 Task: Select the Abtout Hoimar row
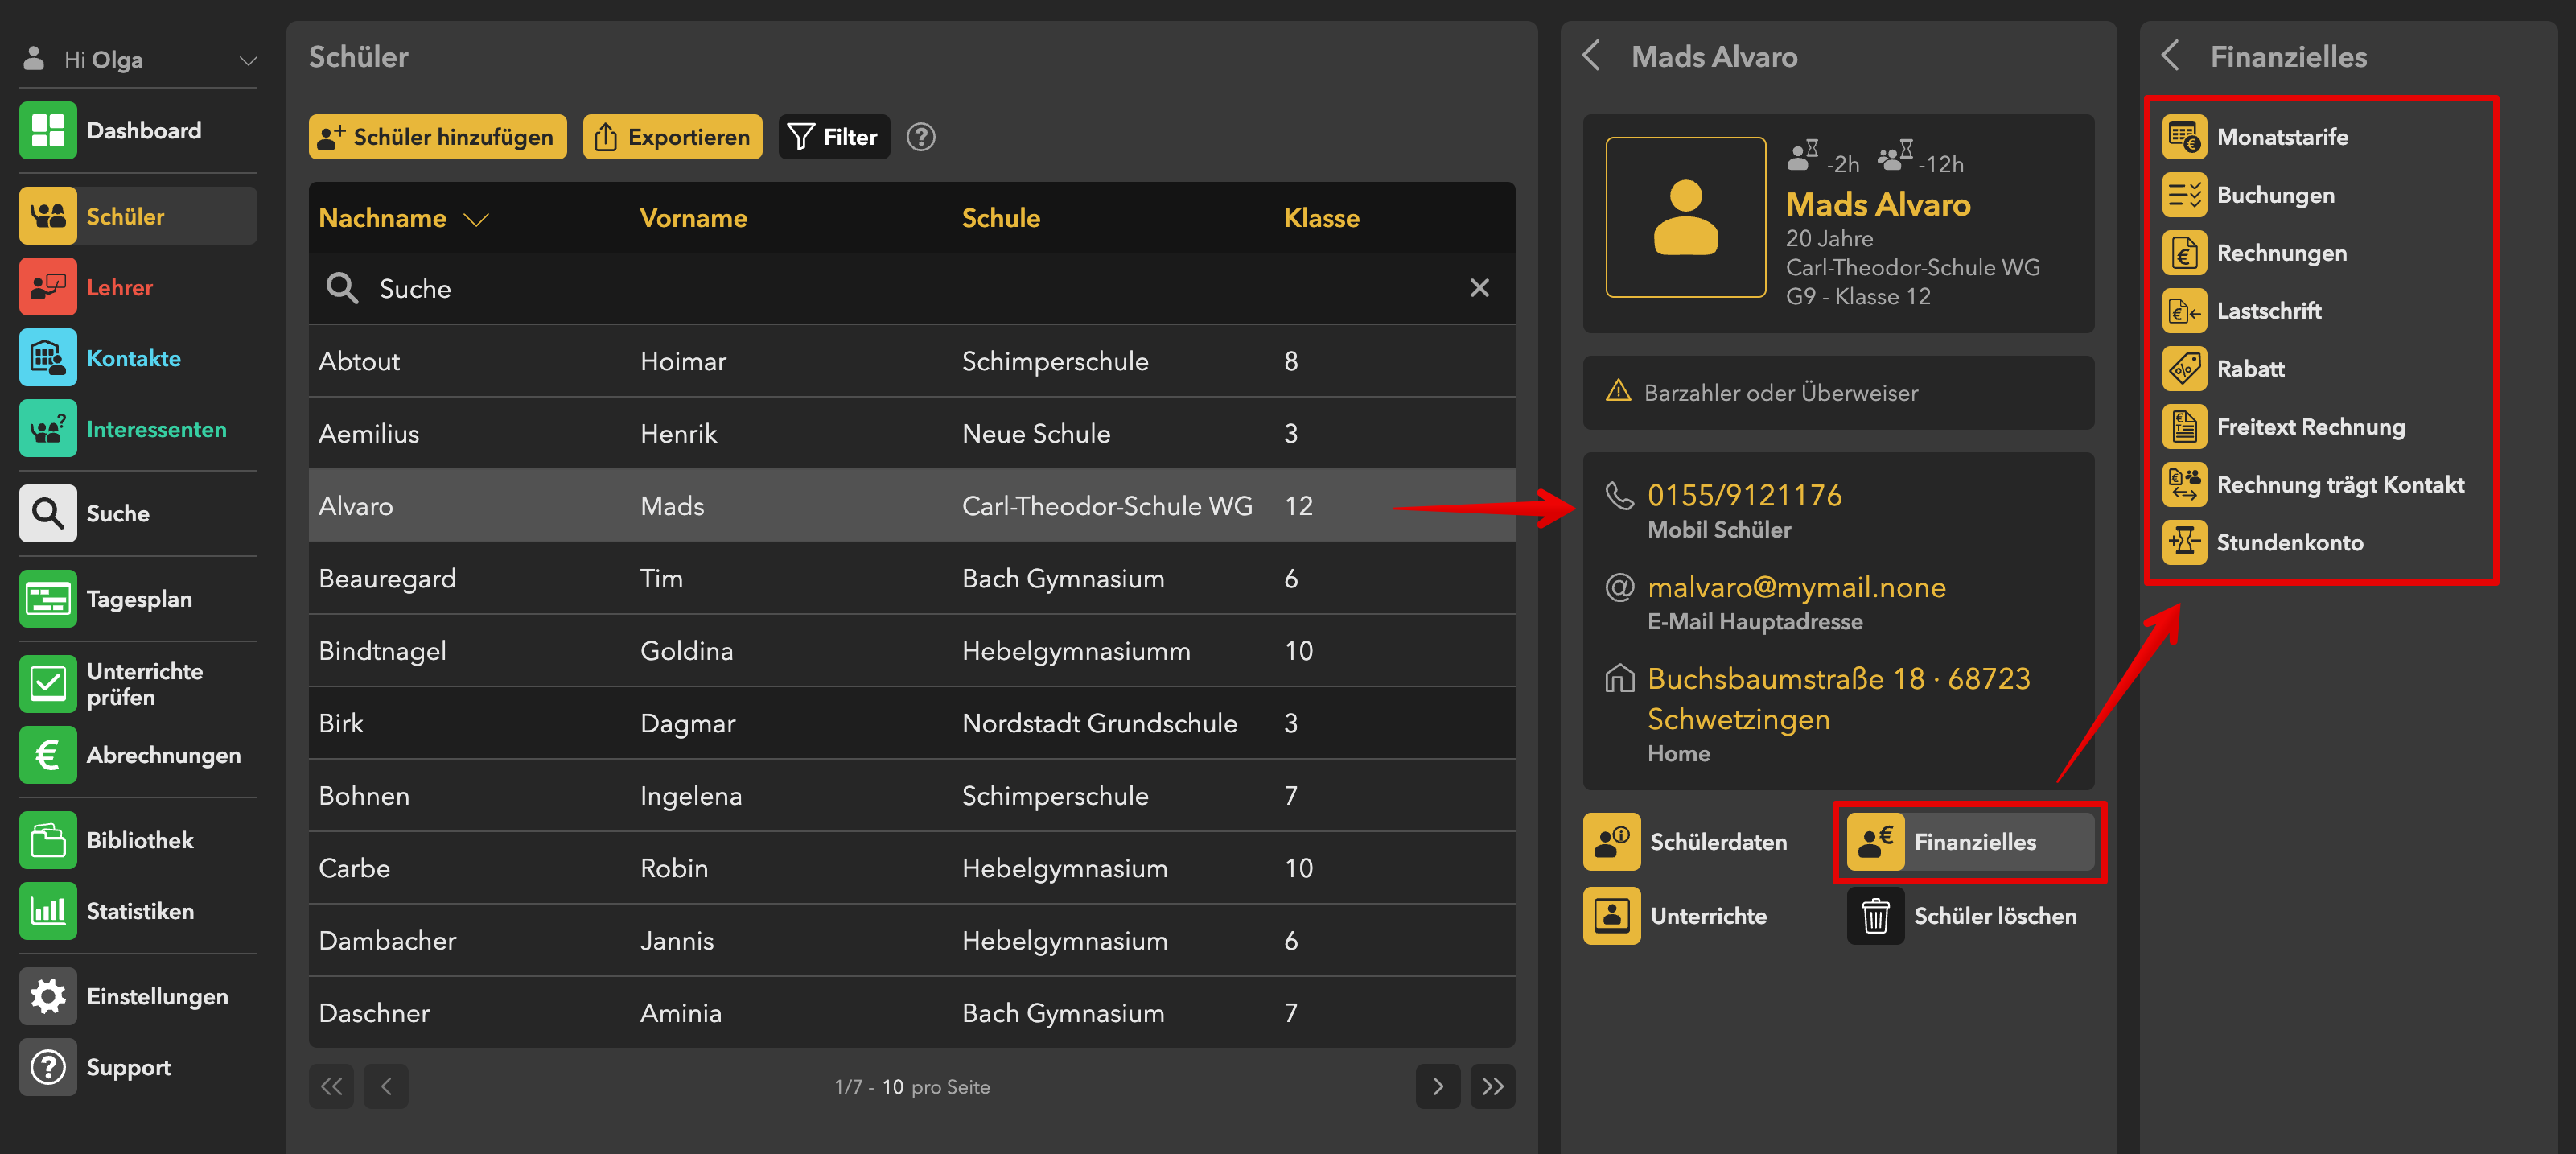[912, 361]
